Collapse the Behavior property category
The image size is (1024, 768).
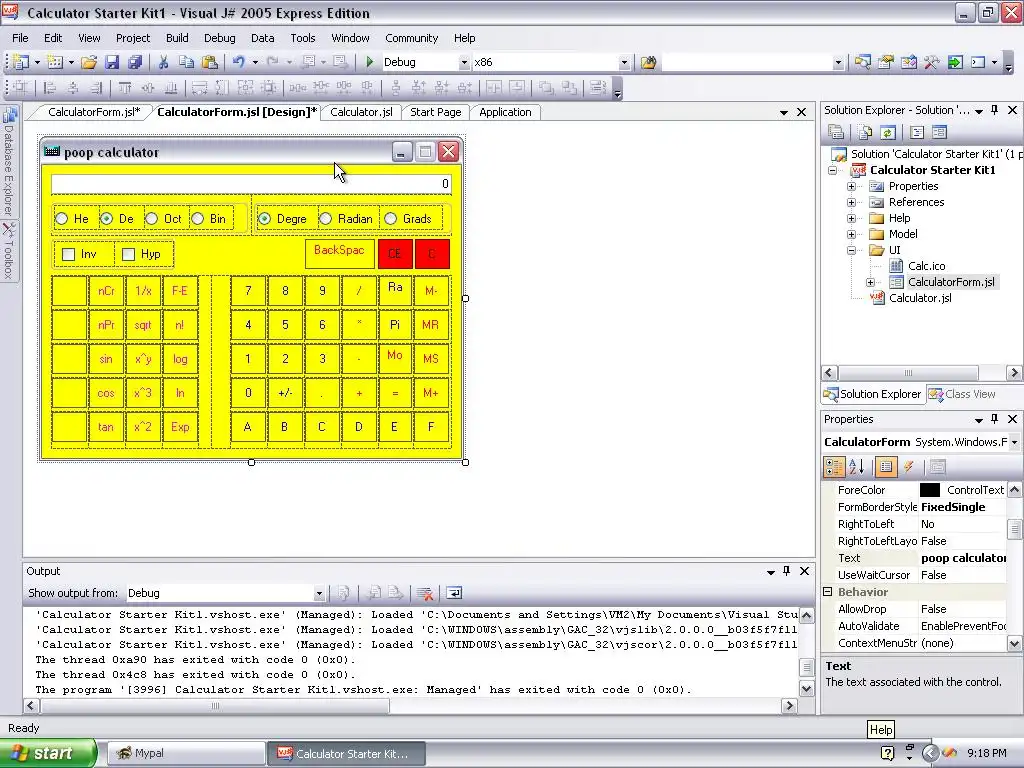828,592
